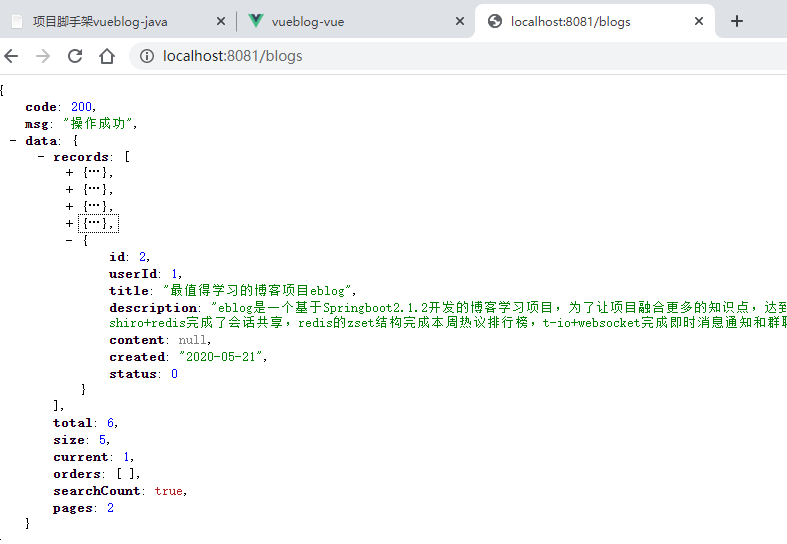Collapse the records array

point(41,157)
